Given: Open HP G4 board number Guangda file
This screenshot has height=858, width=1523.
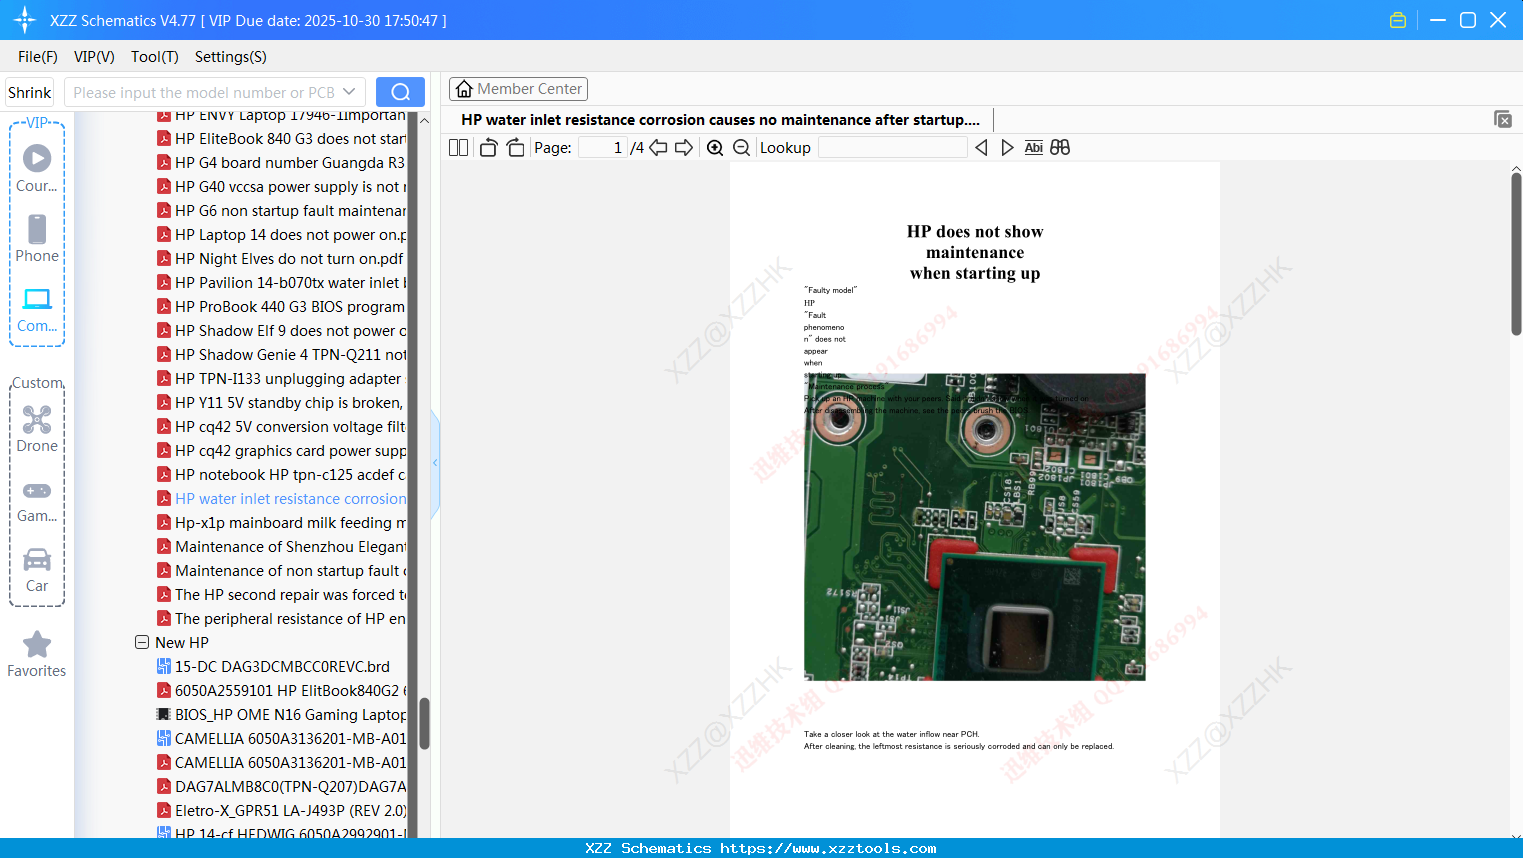Looking at the screenshot, I should 281,163.
